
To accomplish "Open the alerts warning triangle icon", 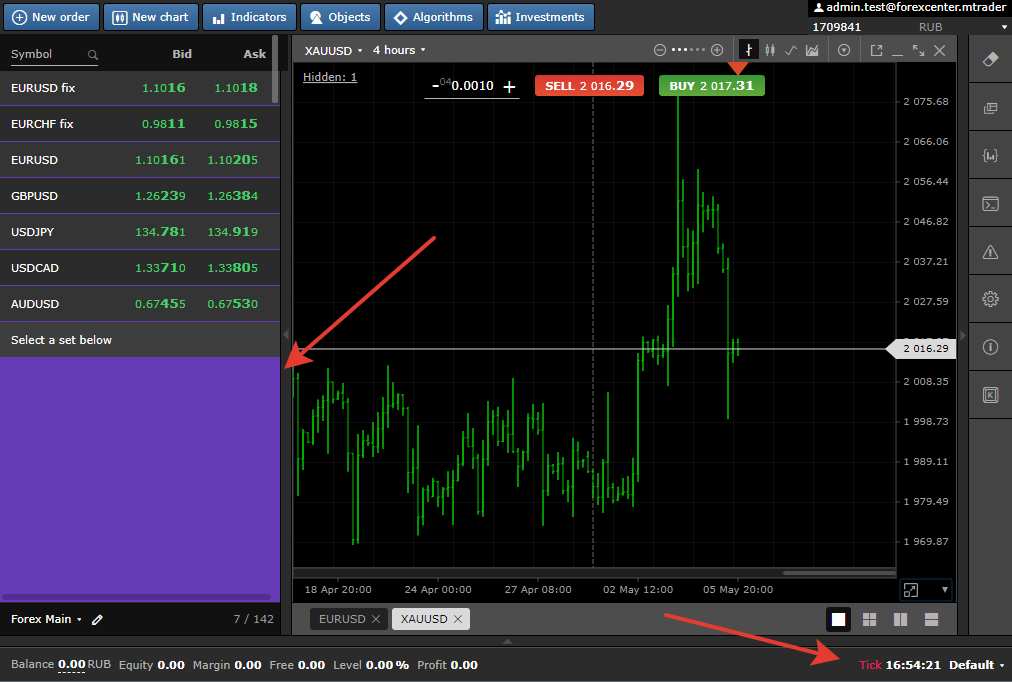I will click(x=990, y=251).
